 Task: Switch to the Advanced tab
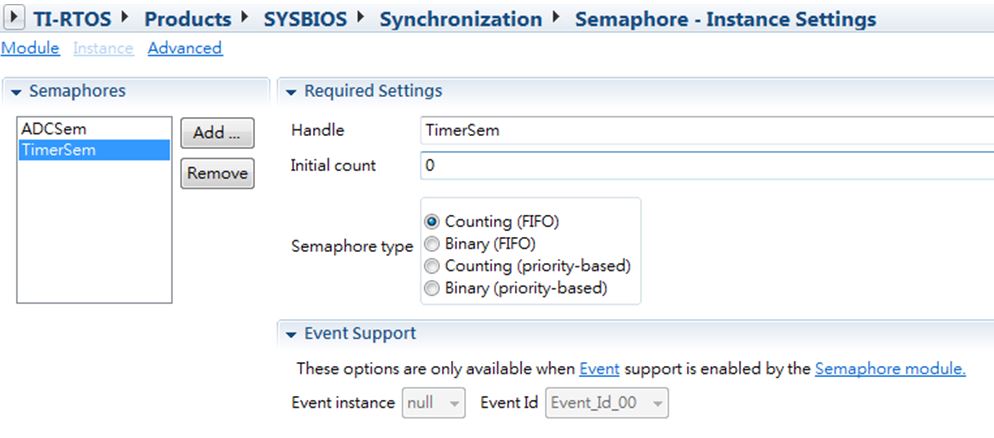click(185, 48)
